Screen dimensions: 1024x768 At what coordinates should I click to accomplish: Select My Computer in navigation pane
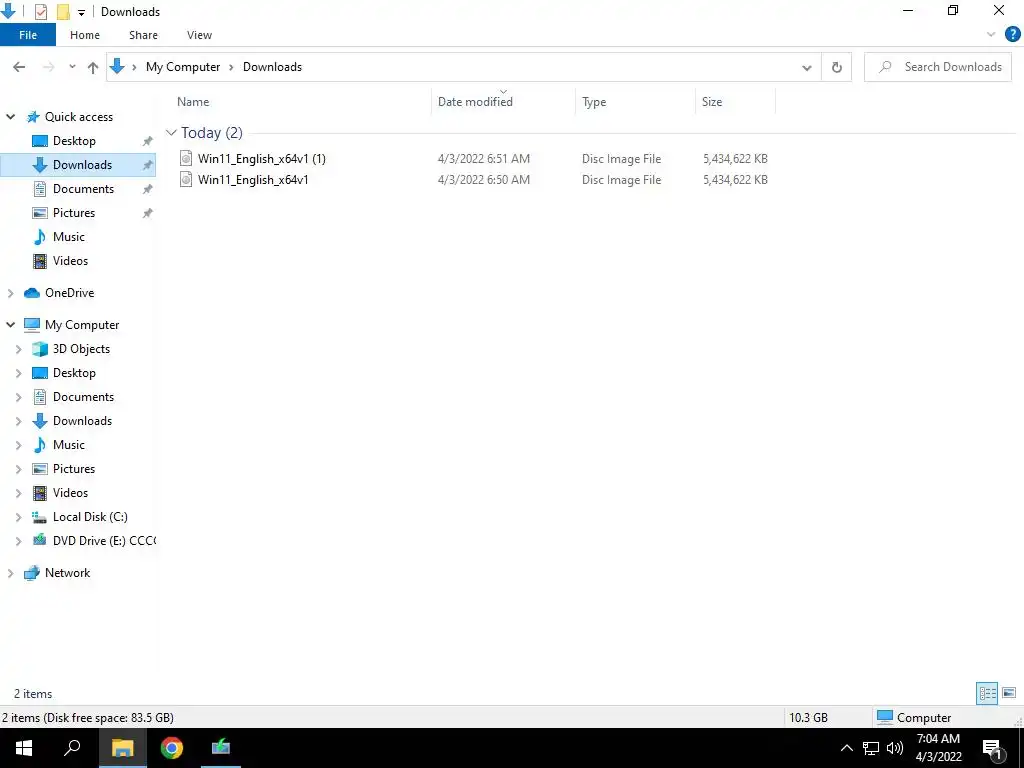point(82,325)
